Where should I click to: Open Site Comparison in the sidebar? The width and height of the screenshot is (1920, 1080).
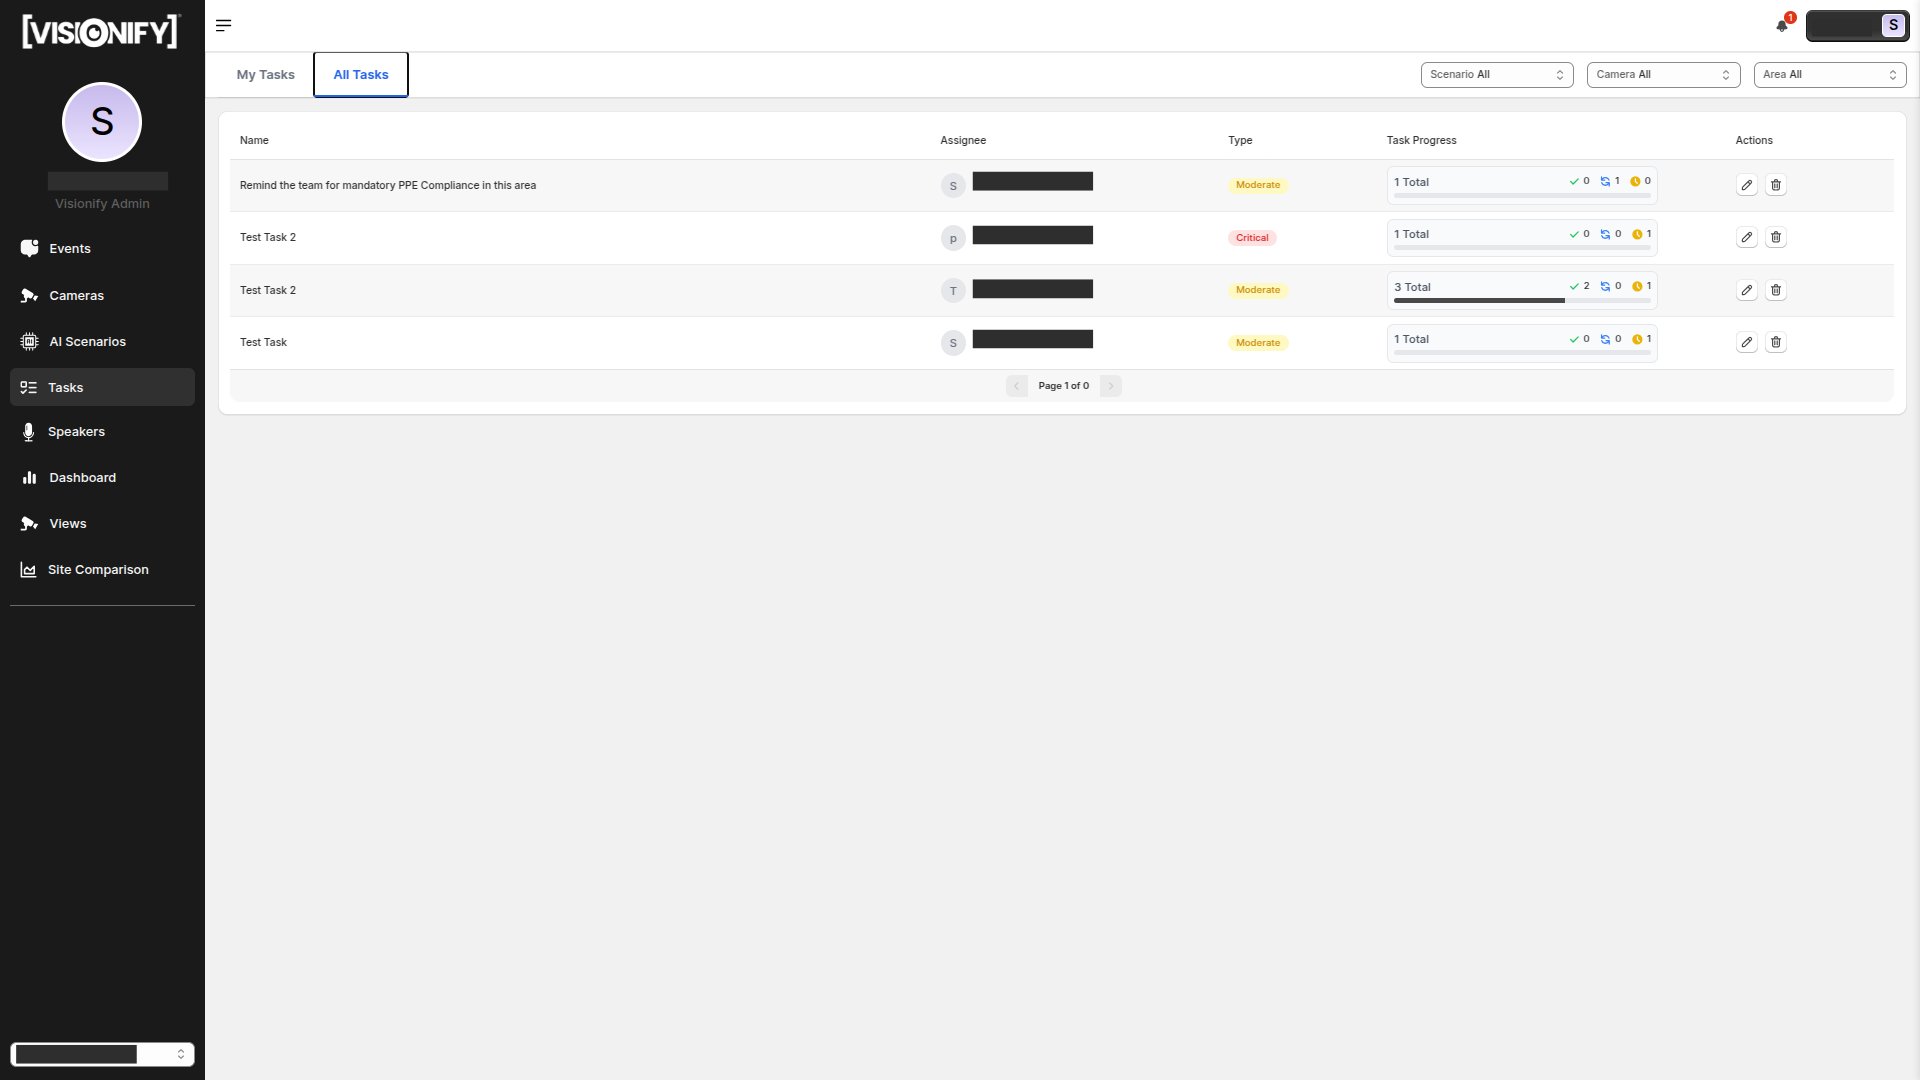(x=102, y=570)
